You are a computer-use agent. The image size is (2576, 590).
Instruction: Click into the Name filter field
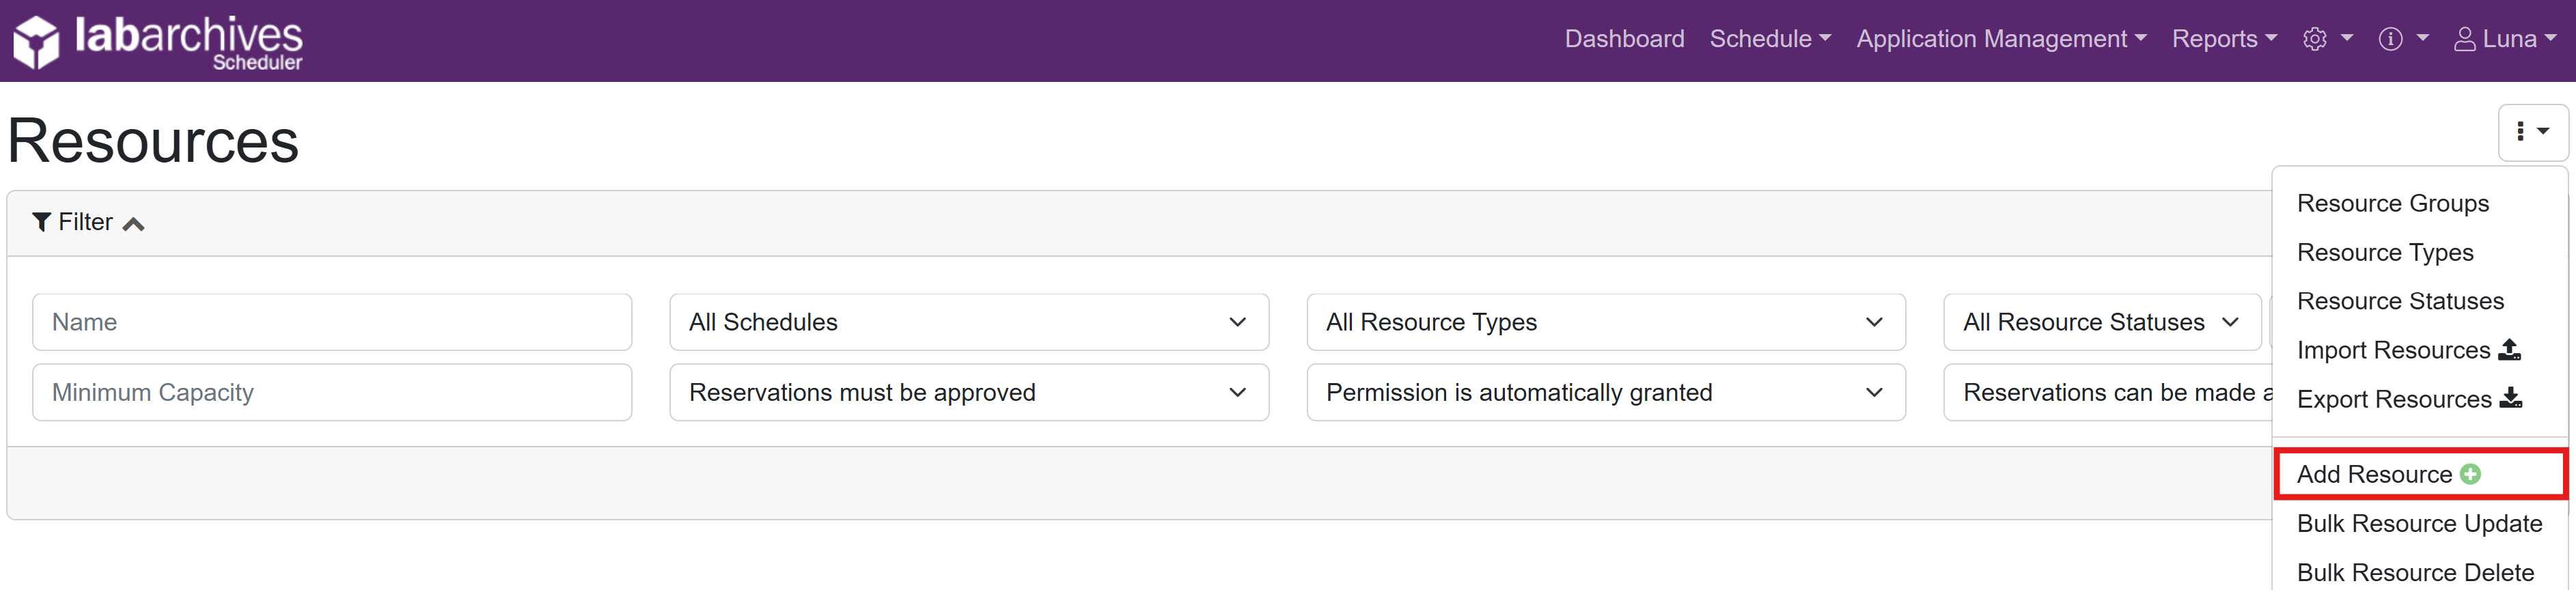(331, 322)
